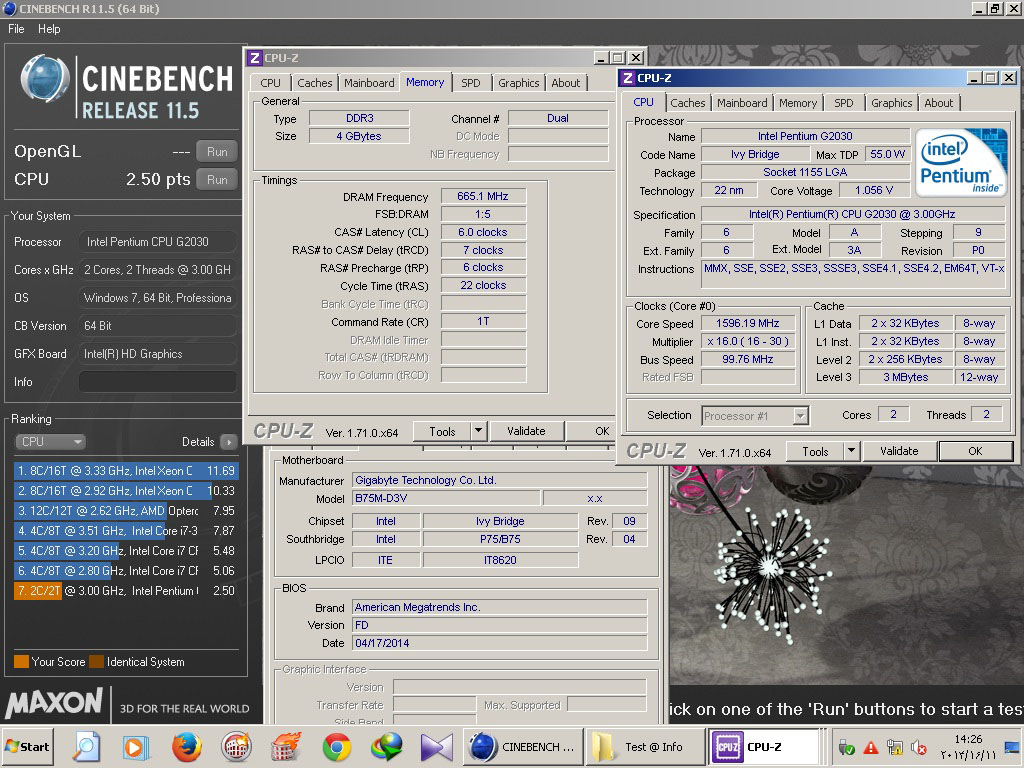Run the CPU benchmark

[217, 179]
